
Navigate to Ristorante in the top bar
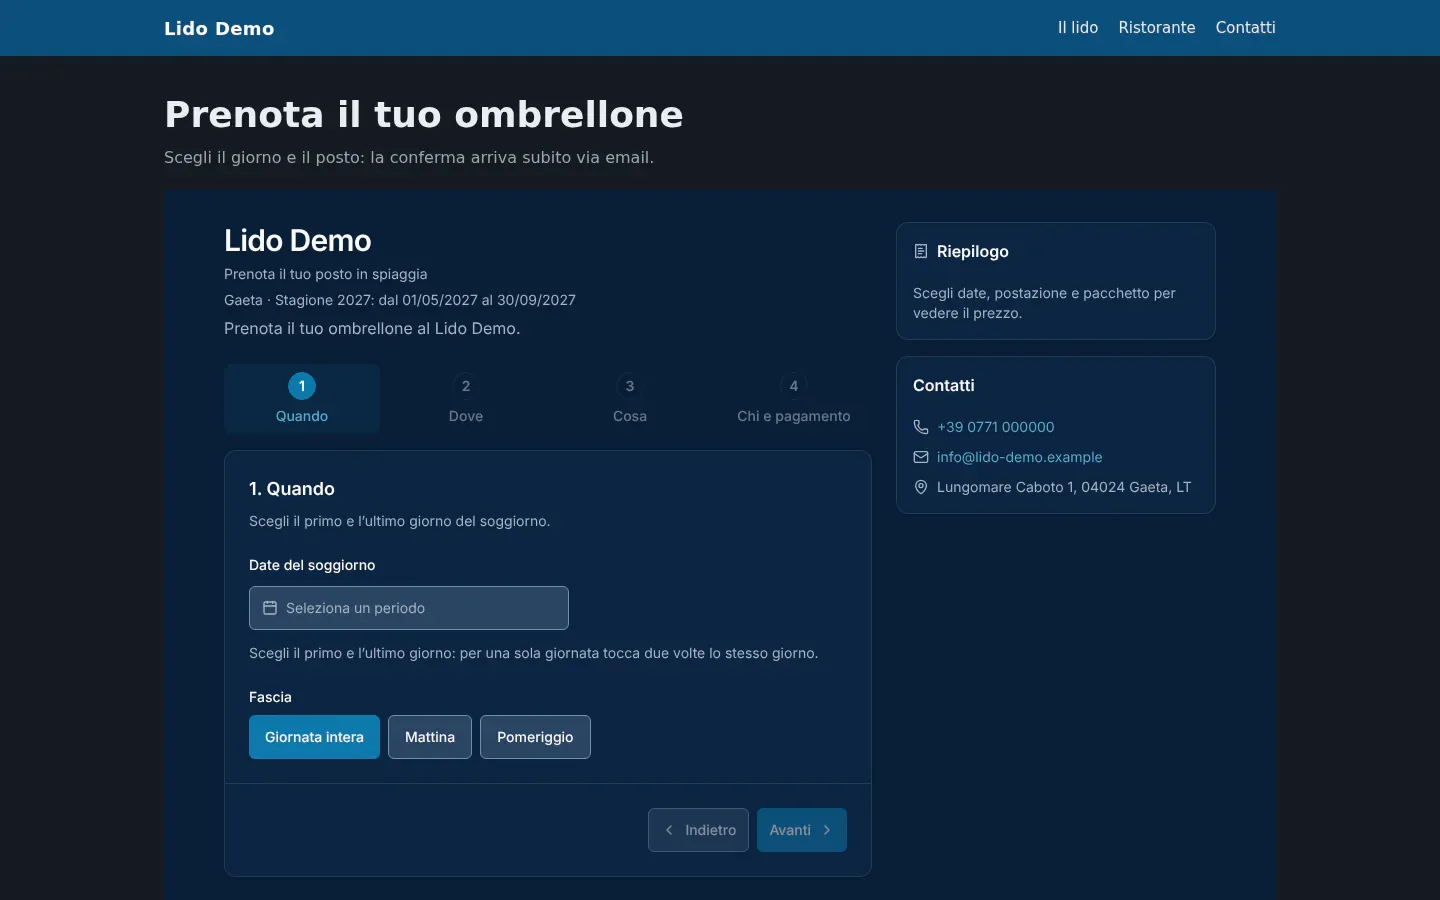(x=1157, y=28)
